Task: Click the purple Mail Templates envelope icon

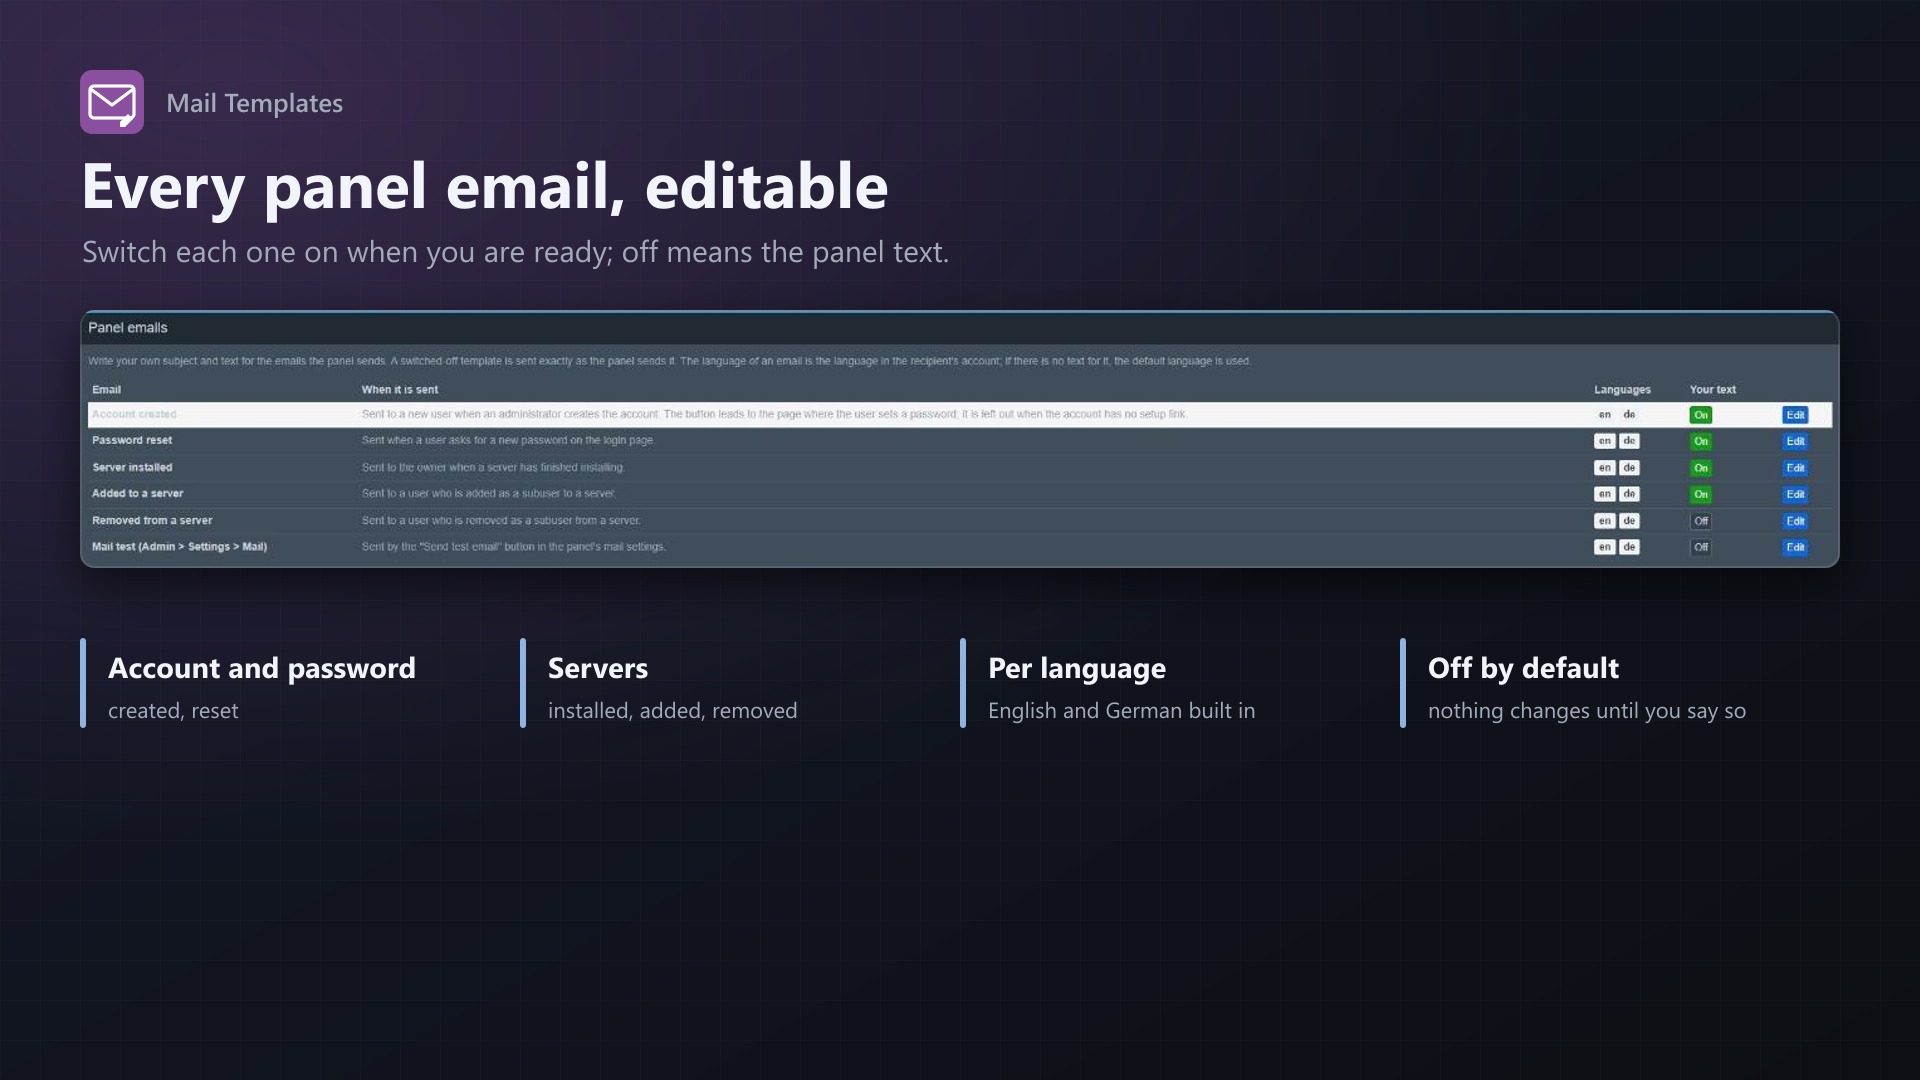Action: [112, 102]
